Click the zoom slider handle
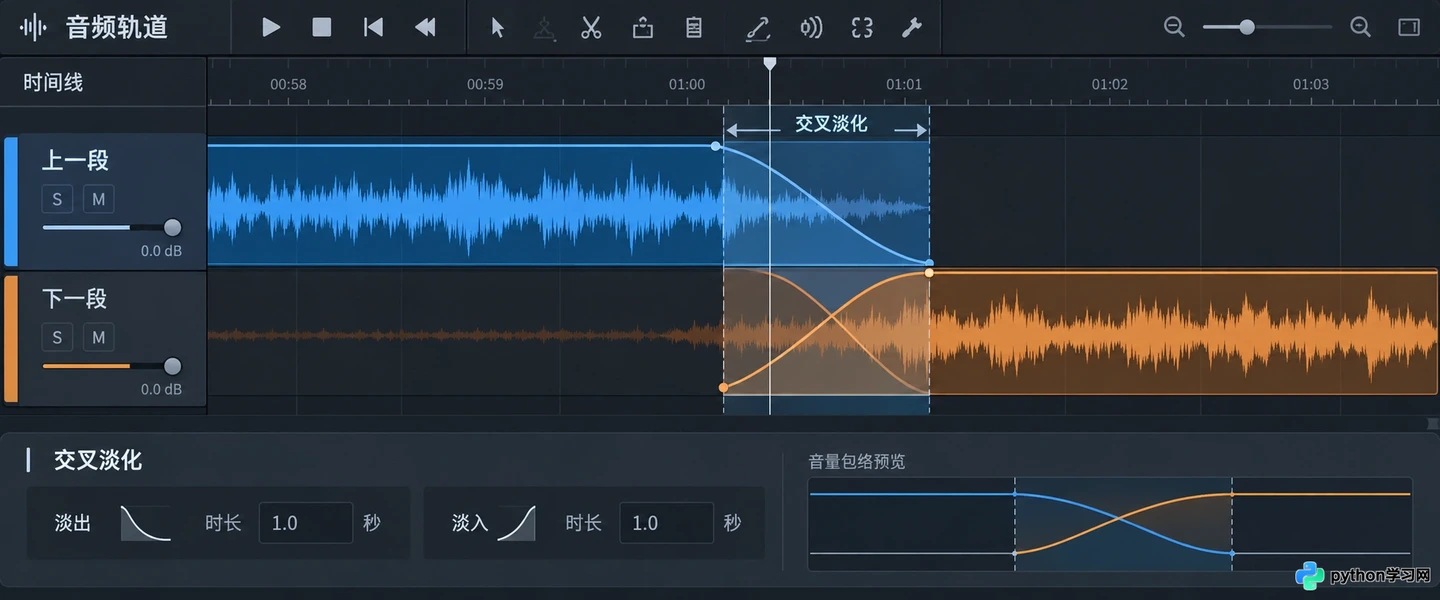 click(x=1246, y=27)
